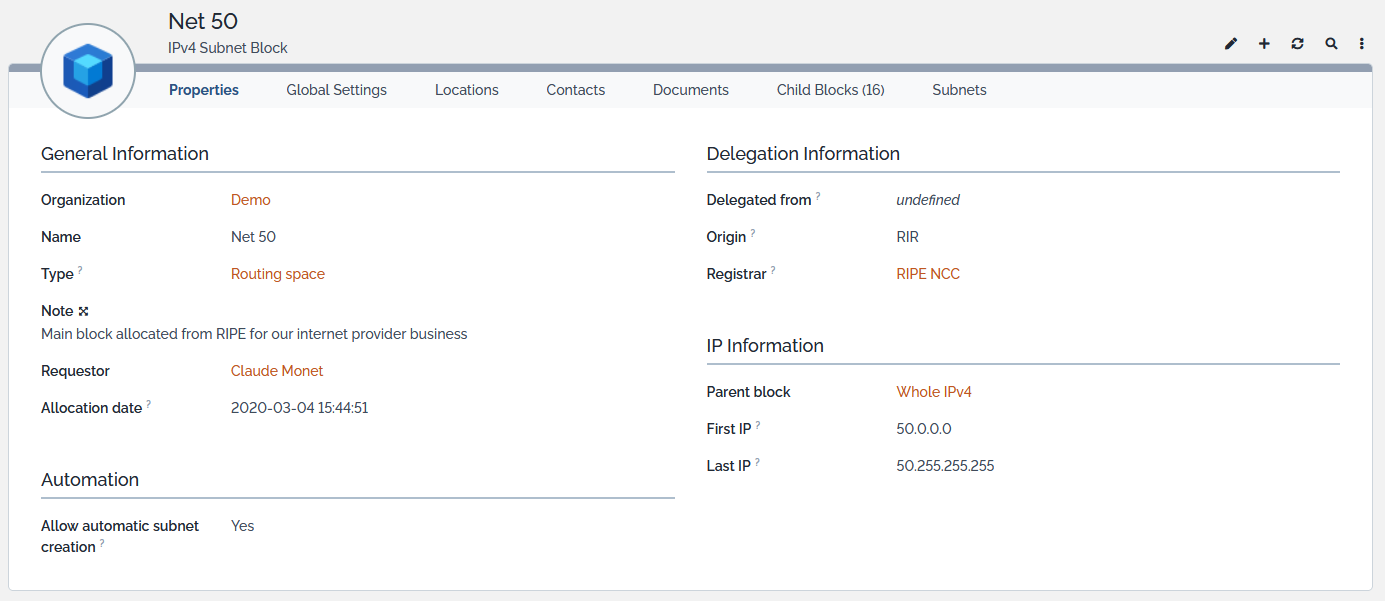
Task: Open the Whole IPv4 parent block
Action: pos(934,392)
